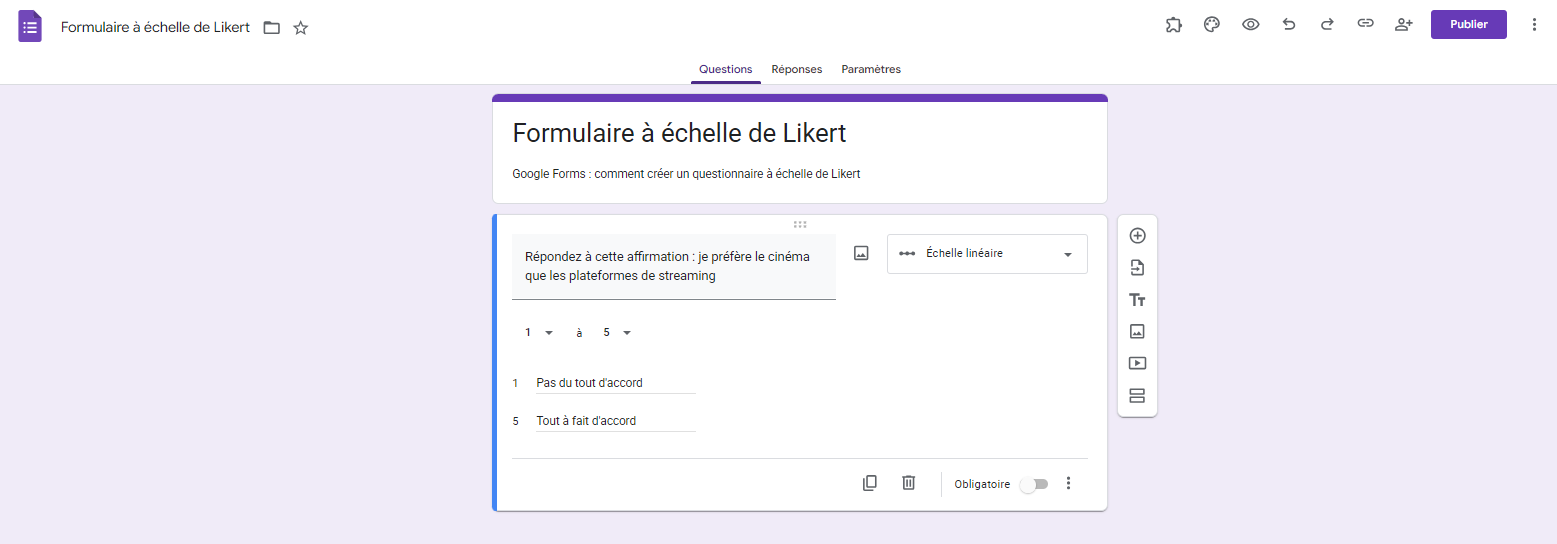The image size is (1557, 544).
Task: Switch to the Réponses tab
Action: [x=796, y=70]
